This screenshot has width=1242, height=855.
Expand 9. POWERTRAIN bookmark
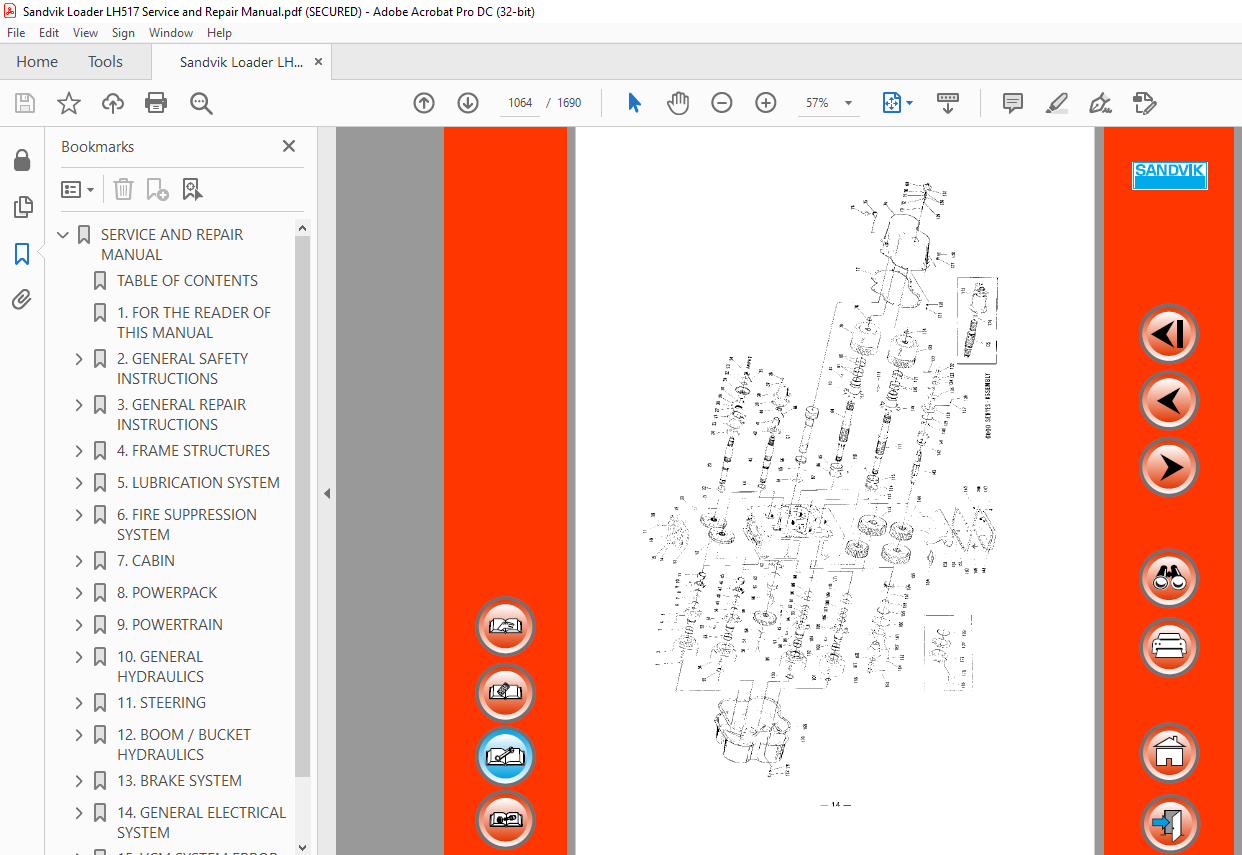point(80,625)
